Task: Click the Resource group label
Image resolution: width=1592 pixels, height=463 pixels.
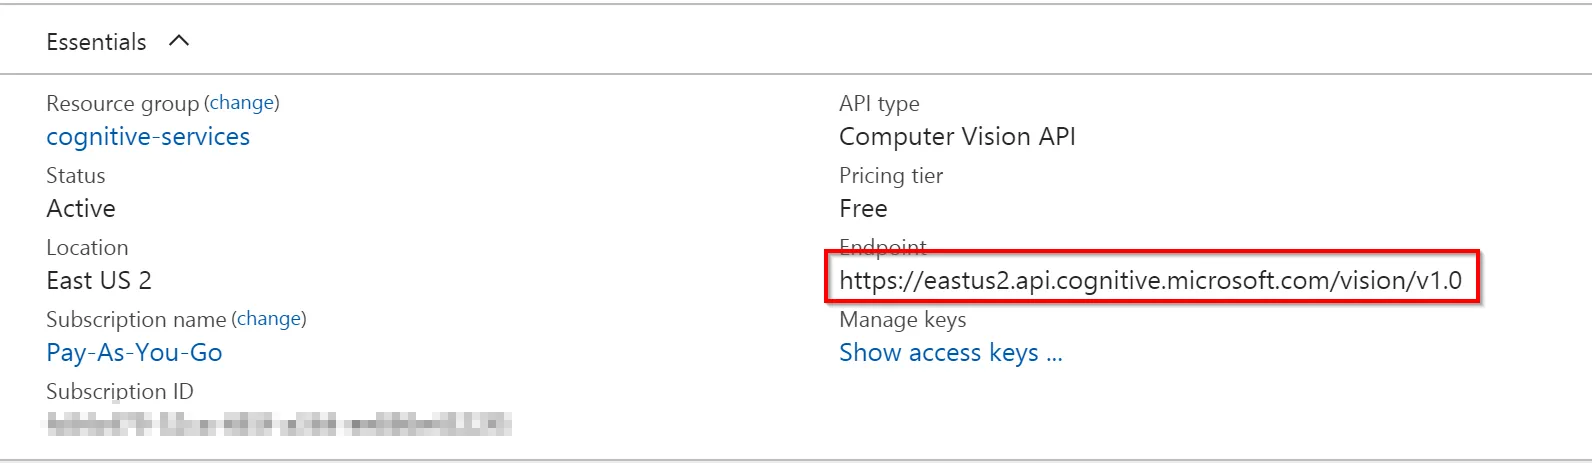Action: 122,104
